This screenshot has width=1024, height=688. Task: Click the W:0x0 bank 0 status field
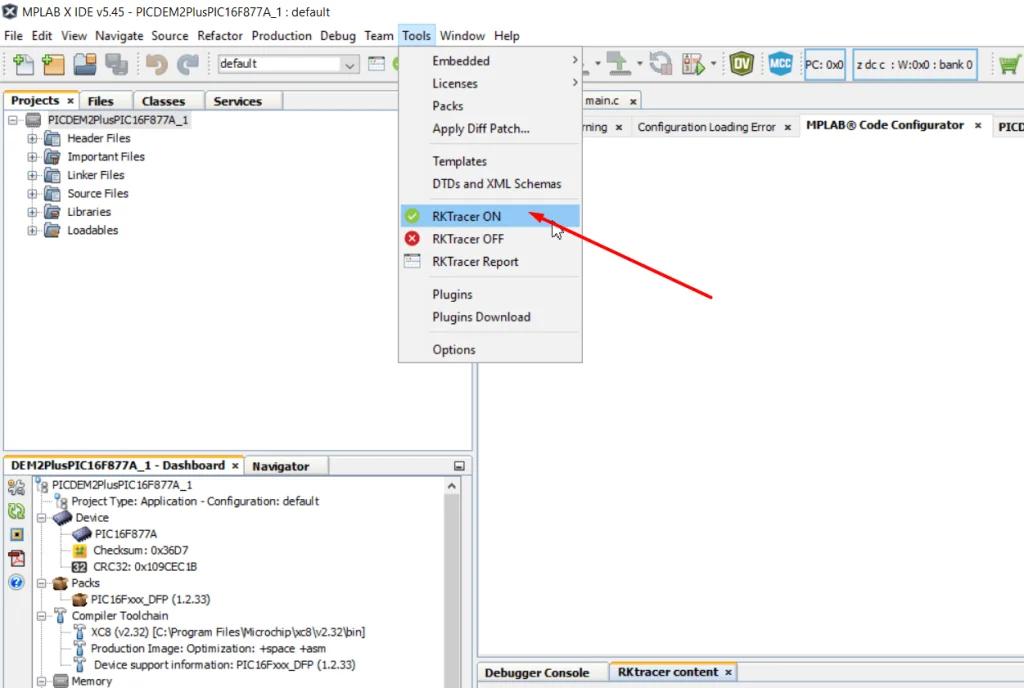[x=915, y=65]
